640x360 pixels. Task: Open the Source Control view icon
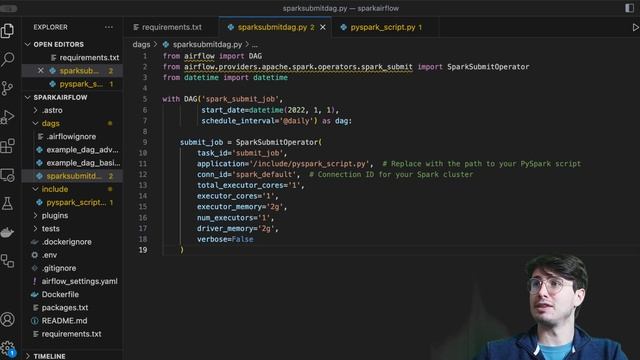[8, 89]
